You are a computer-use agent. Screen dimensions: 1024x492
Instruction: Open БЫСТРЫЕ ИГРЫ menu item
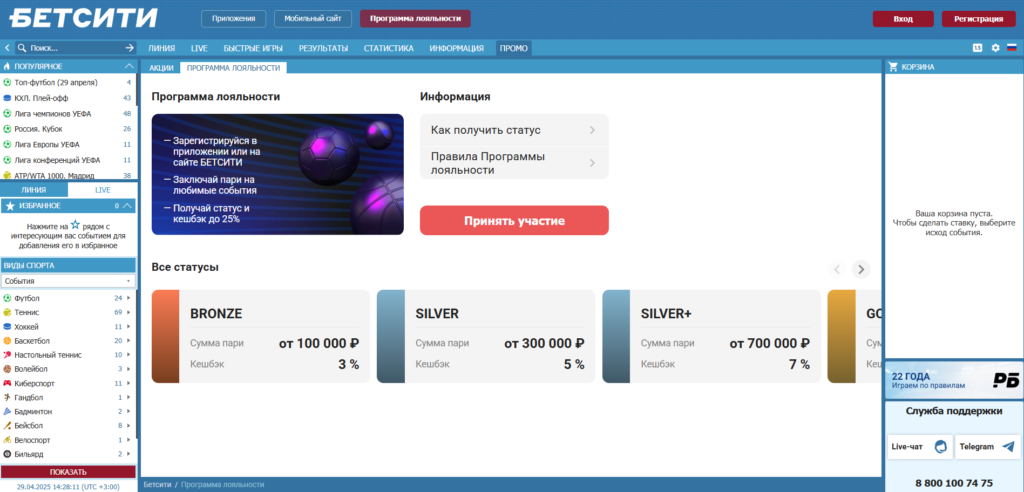253,48
